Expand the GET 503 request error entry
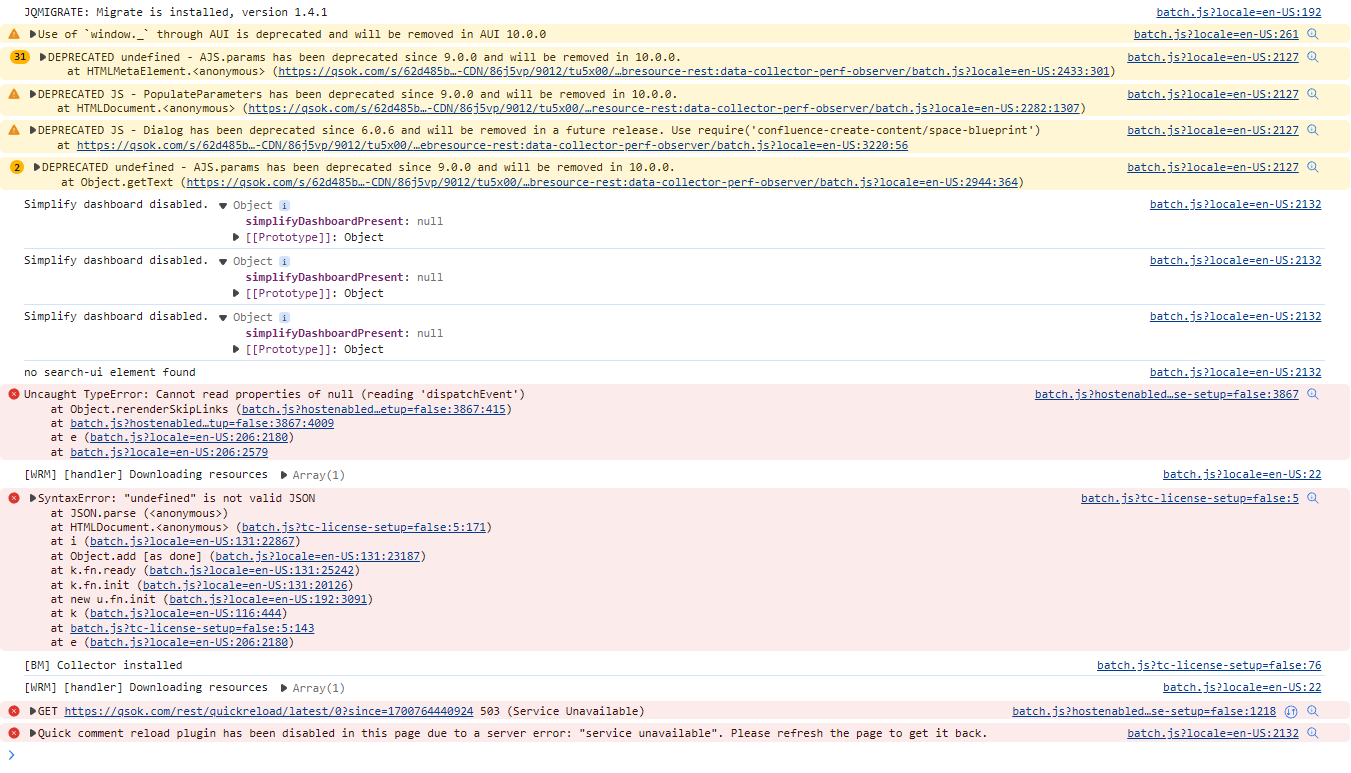 click(32, 711)
